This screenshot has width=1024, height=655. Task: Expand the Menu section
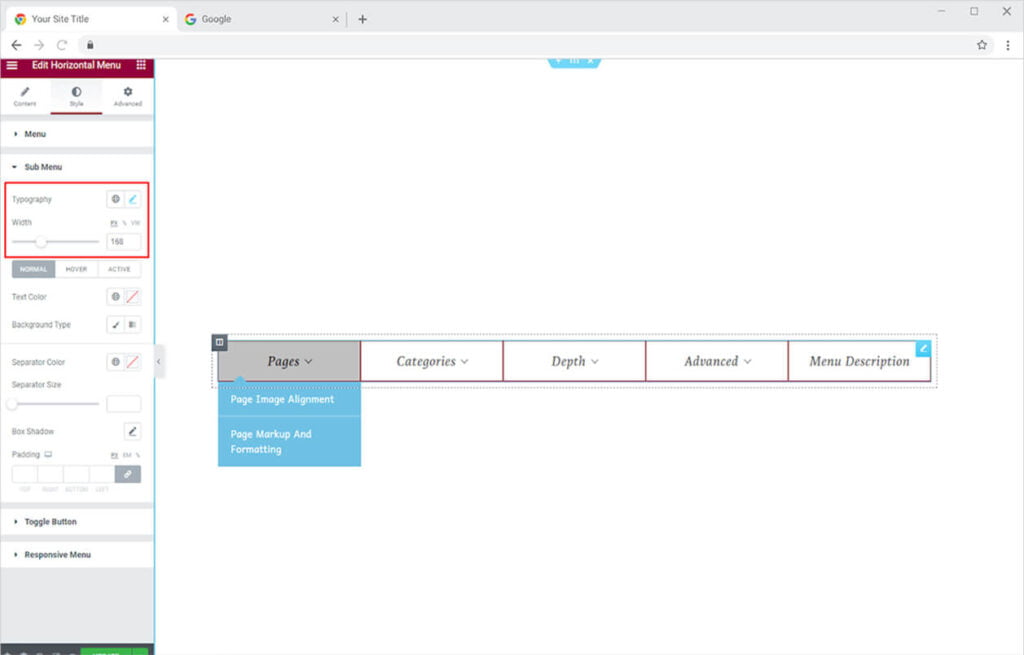35,134
